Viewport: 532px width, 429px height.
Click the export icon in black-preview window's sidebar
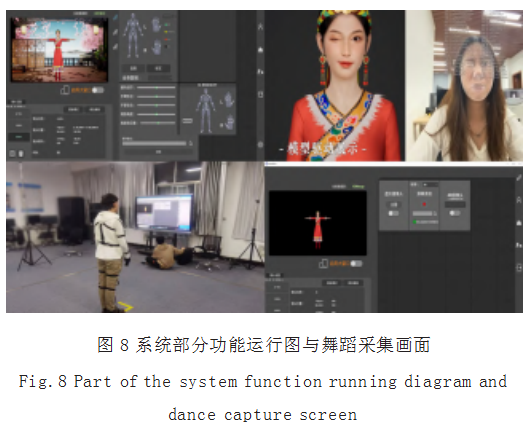point(519,268)
